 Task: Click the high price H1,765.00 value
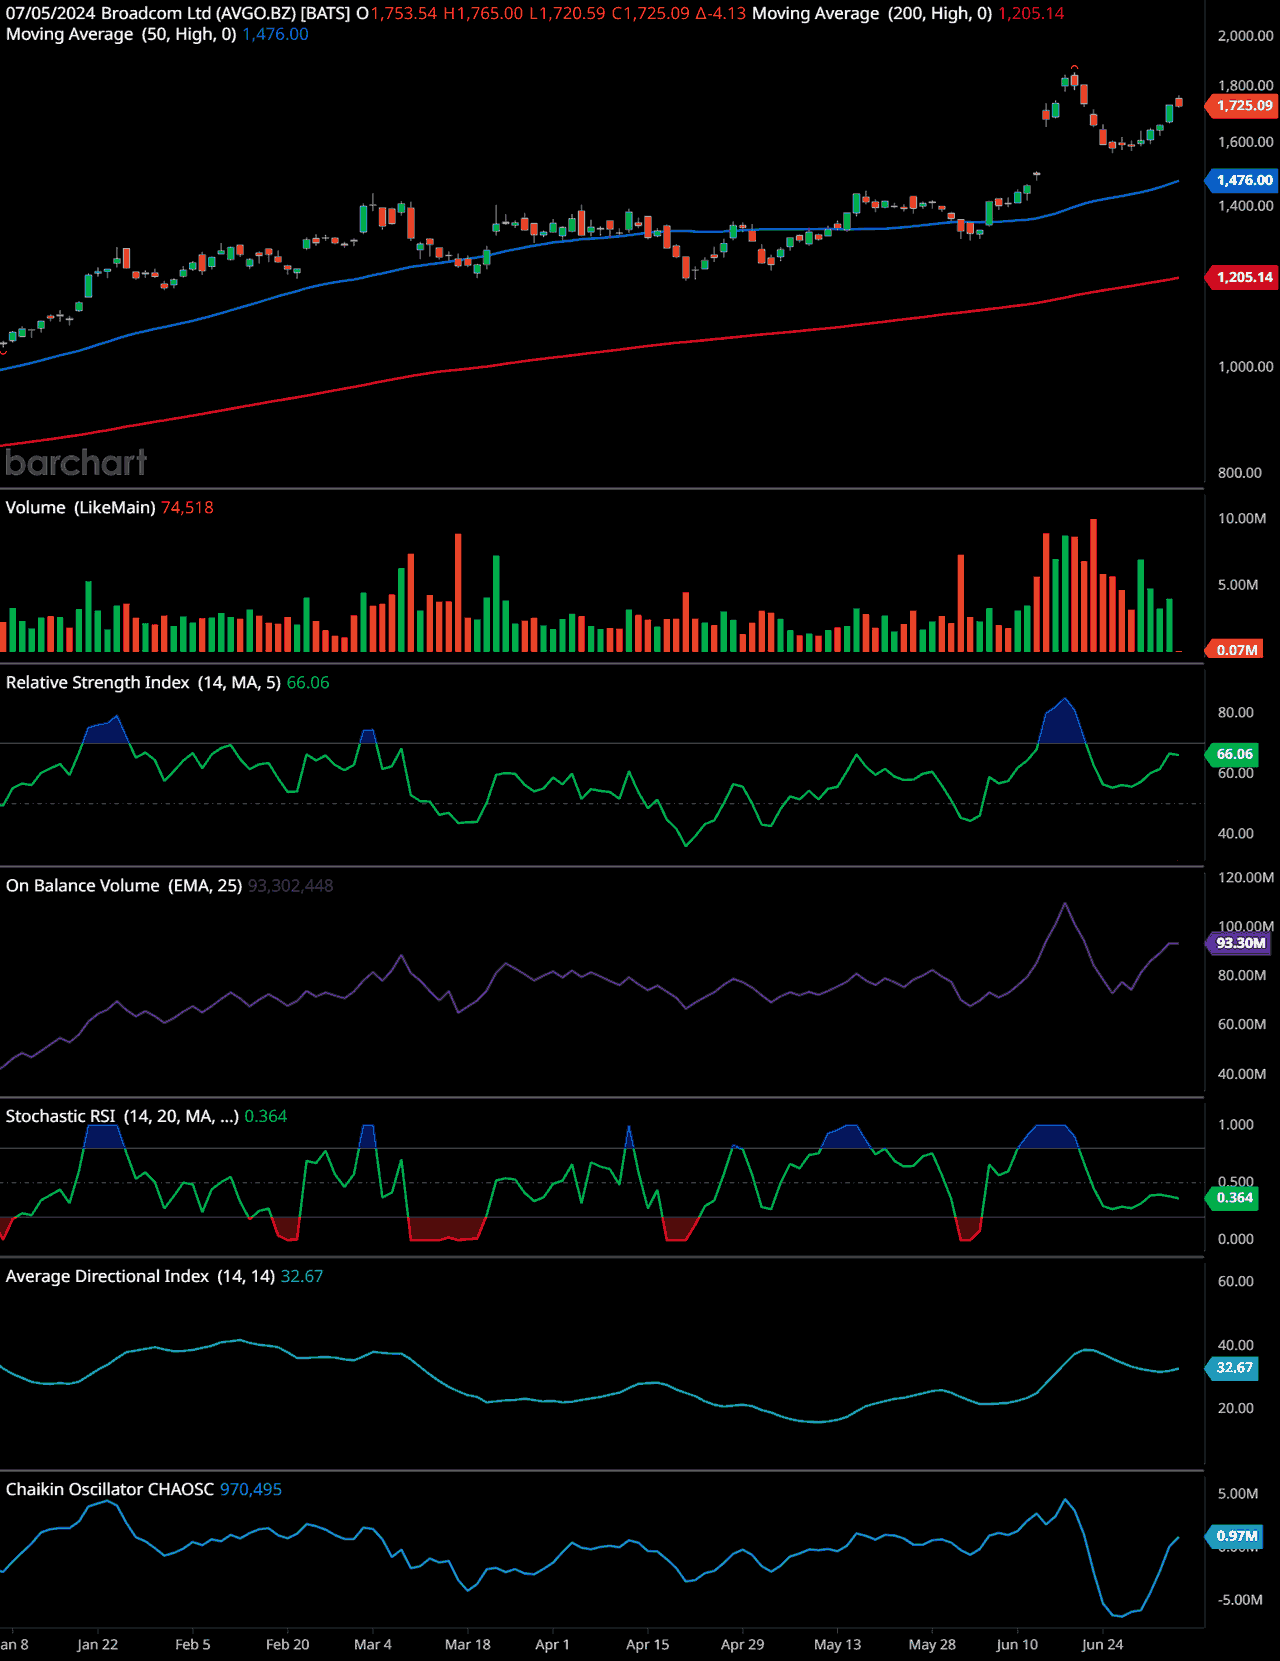click(483, 14)
